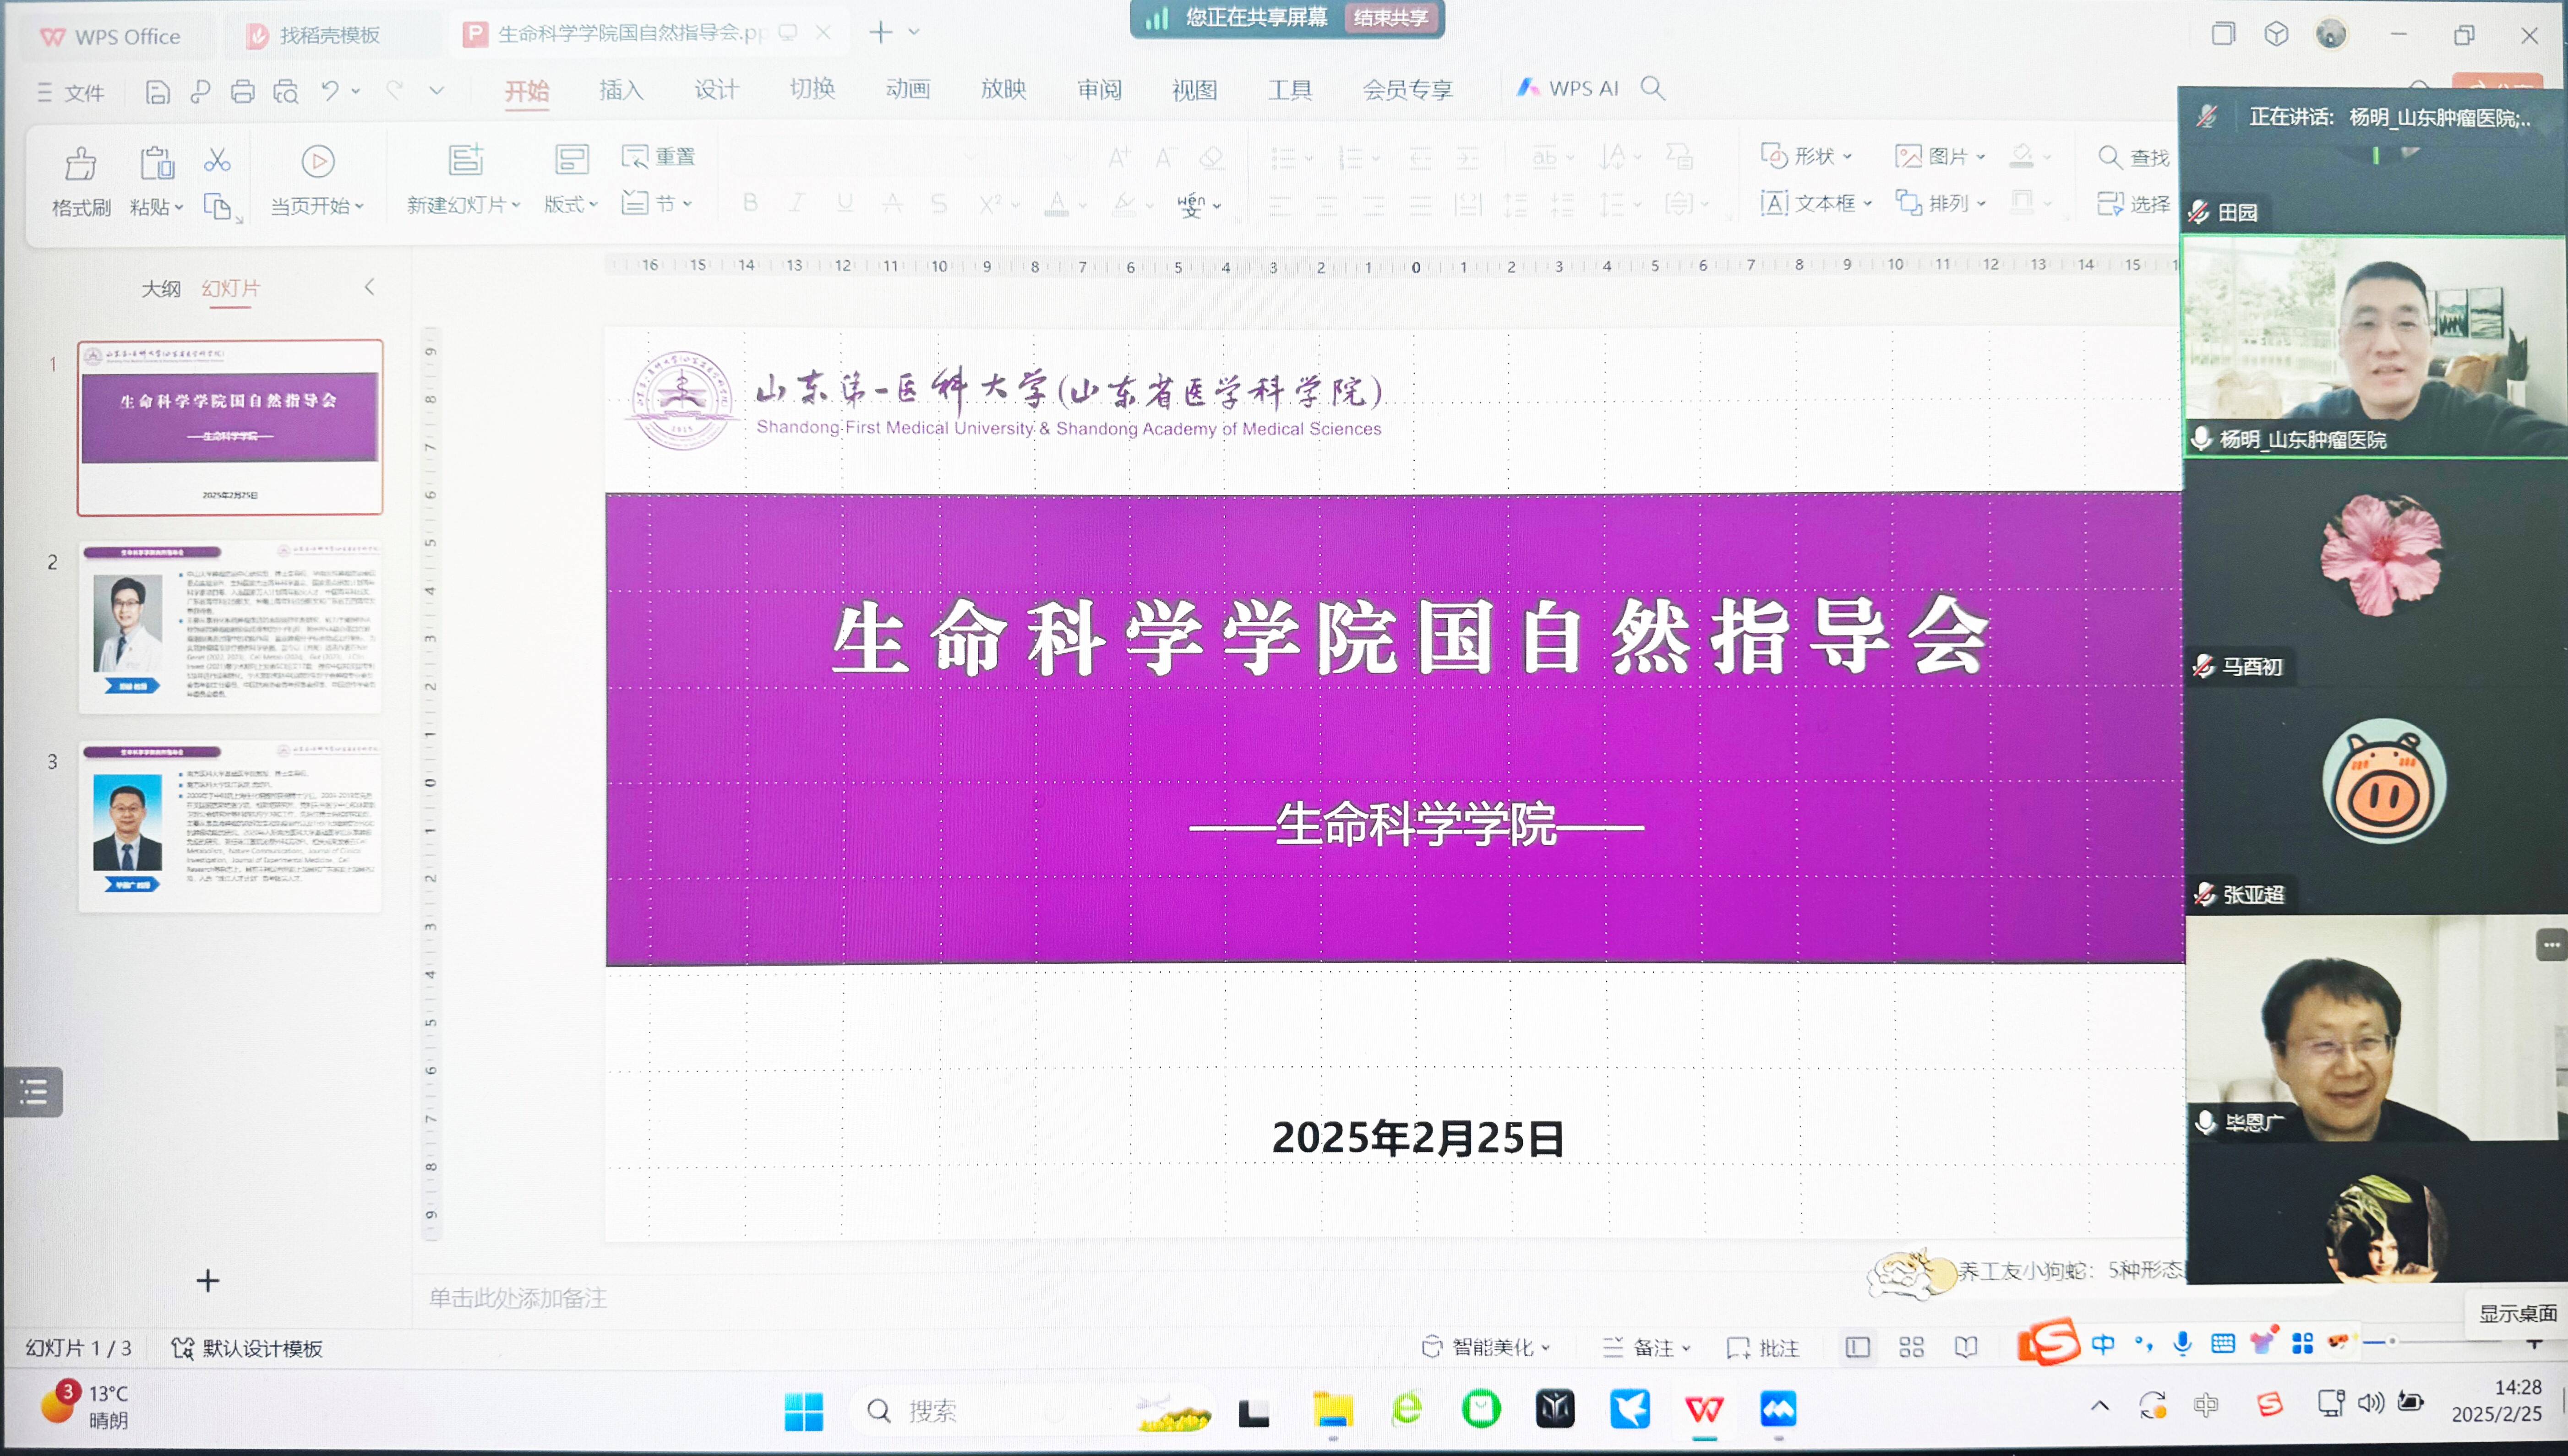Open Tencent Meeting in the taskbar
This screenshot has height=1456, width=2568.
[x=1778, y=1409]
